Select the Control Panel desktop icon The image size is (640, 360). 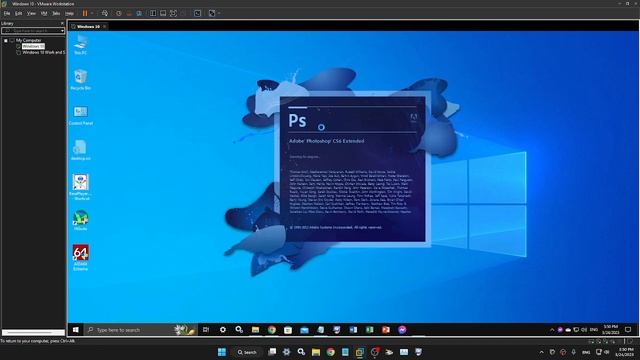pyautogui.click(x=80, y=115)
